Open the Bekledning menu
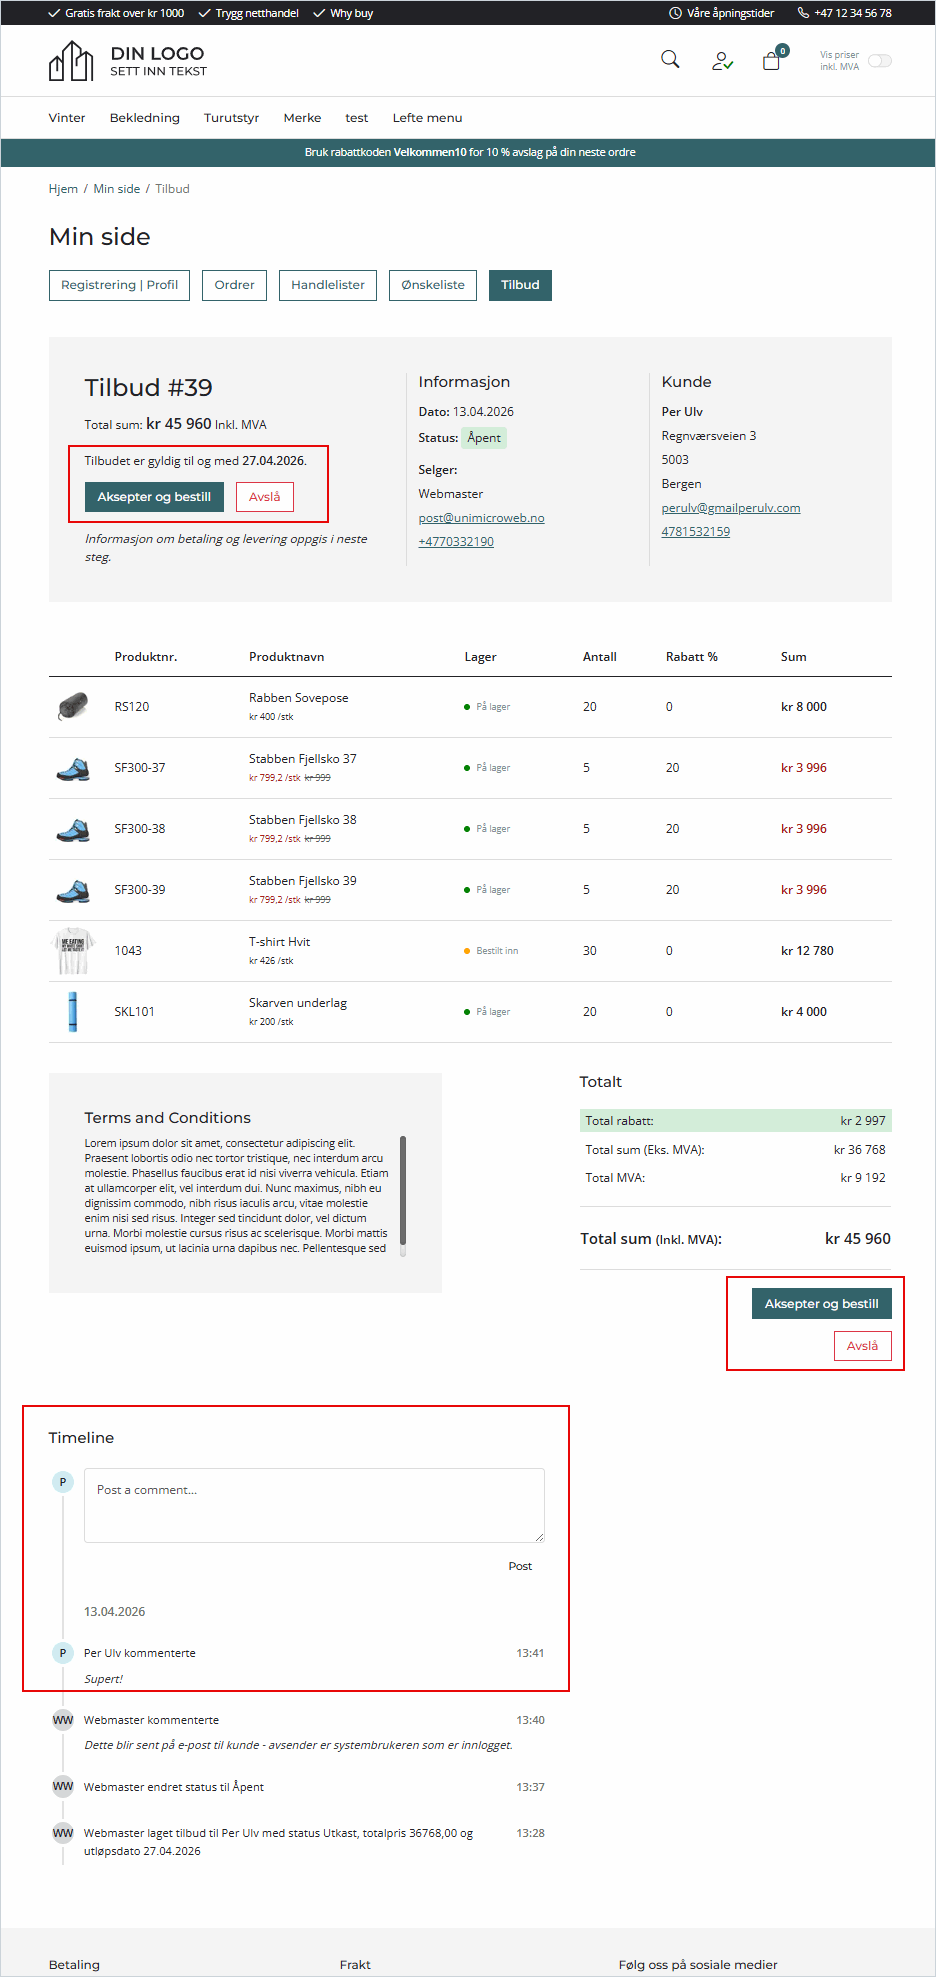 [145, 118]
